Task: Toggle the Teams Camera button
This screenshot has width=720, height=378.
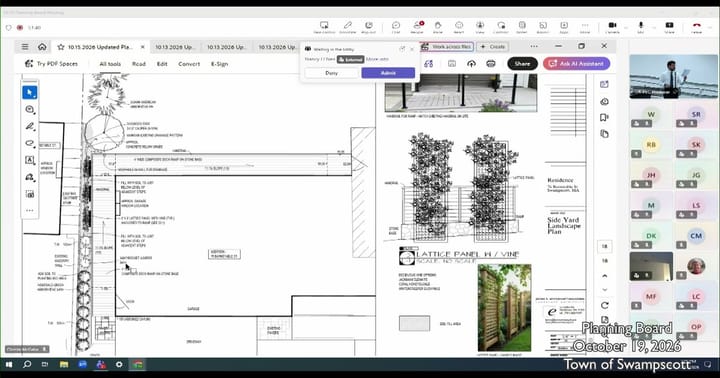Action: 612,28
